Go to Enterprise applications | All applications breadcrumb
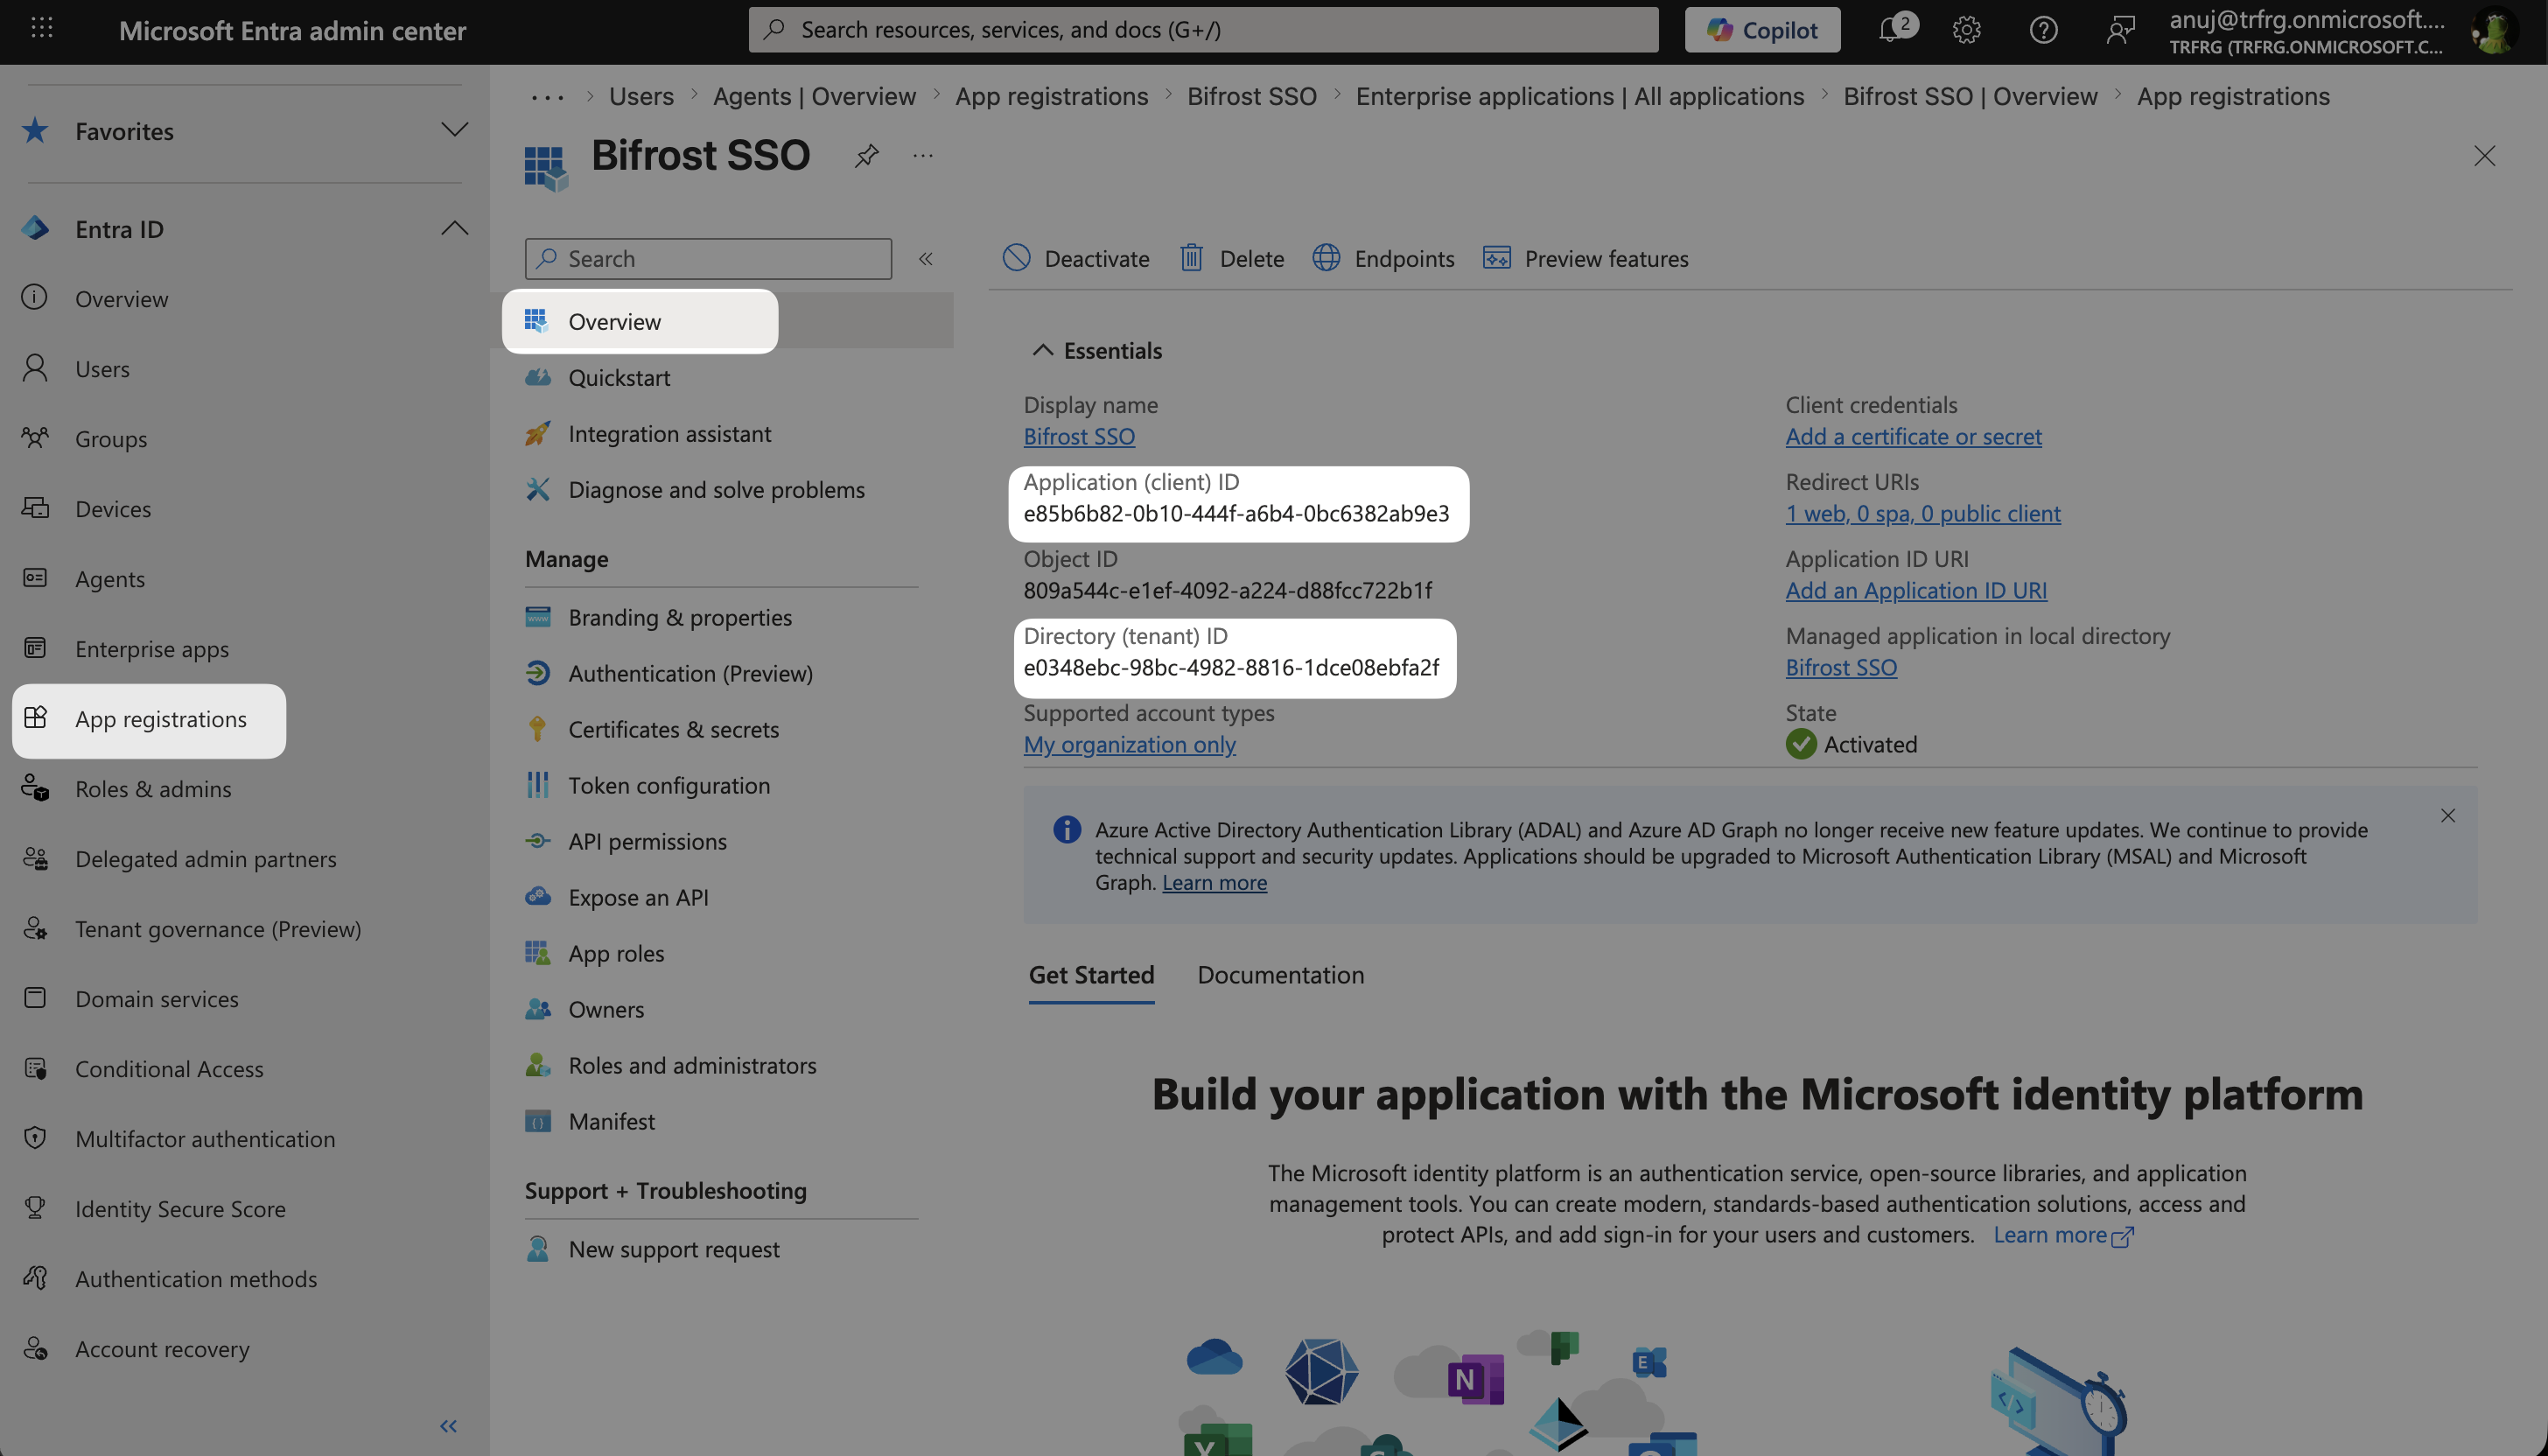The width and height of the screenshot is (2548, 1456). pyautogui.click(x=1580, y=96)
